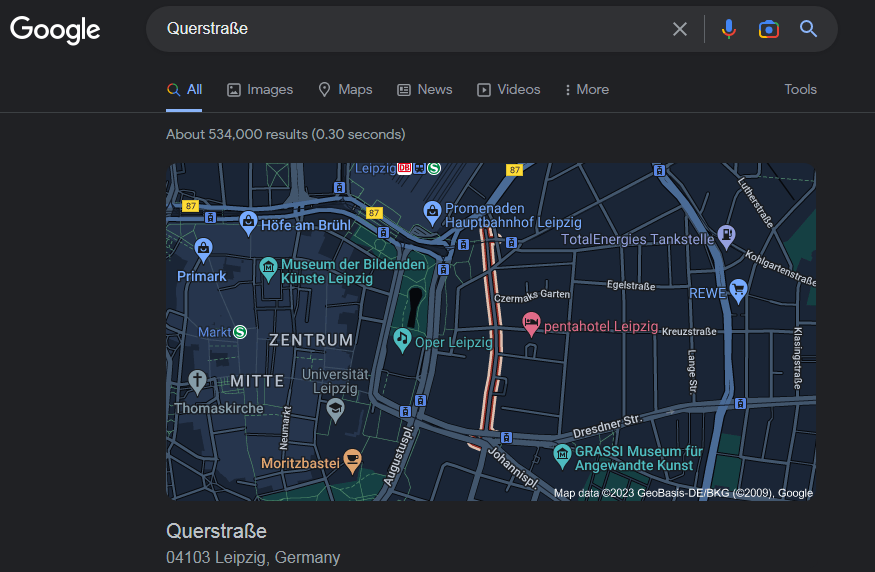Click the Markt S-Bahn station icon
This screenshot has height=572, width=875.
(240, 332)
